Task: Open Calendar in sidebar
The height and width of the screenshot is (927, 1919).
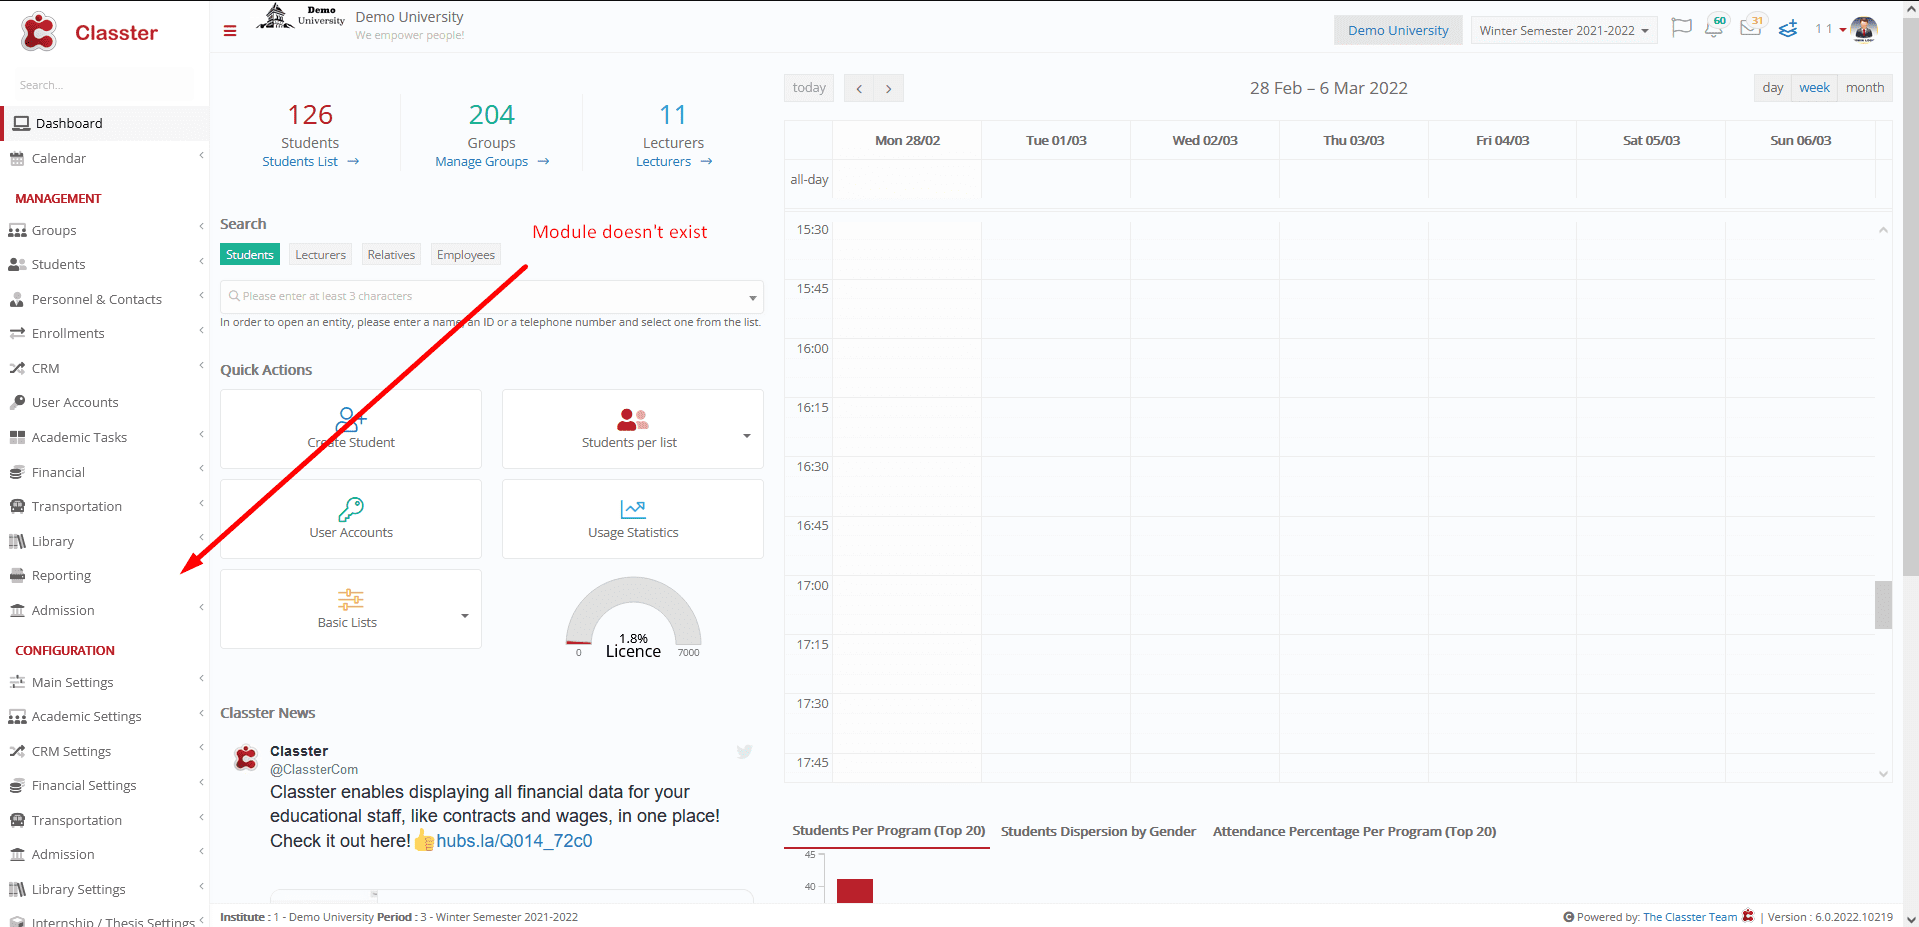Action: tap(104, 158)
